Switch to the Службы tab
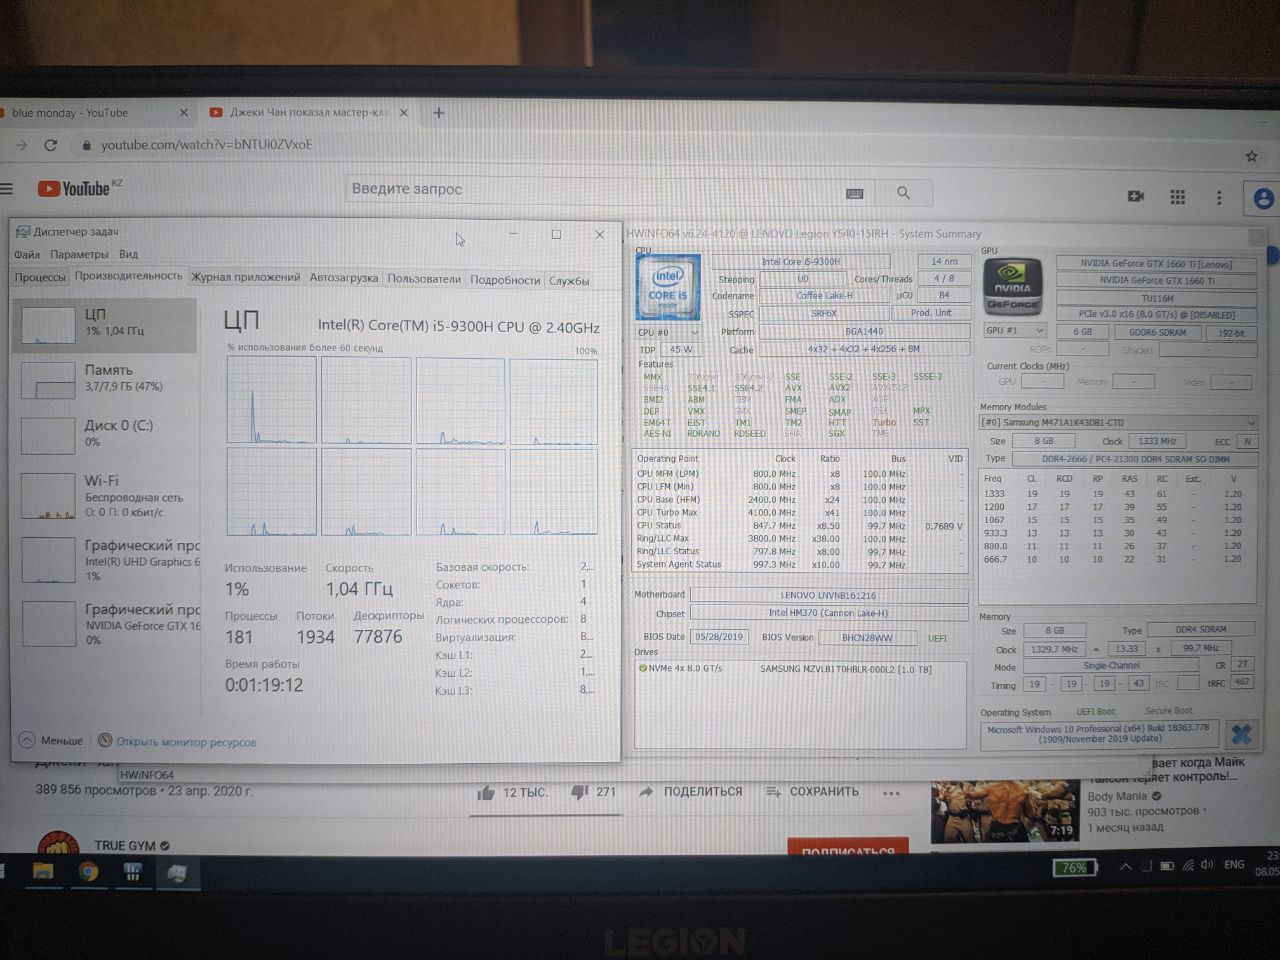 (x=569, y=281)
